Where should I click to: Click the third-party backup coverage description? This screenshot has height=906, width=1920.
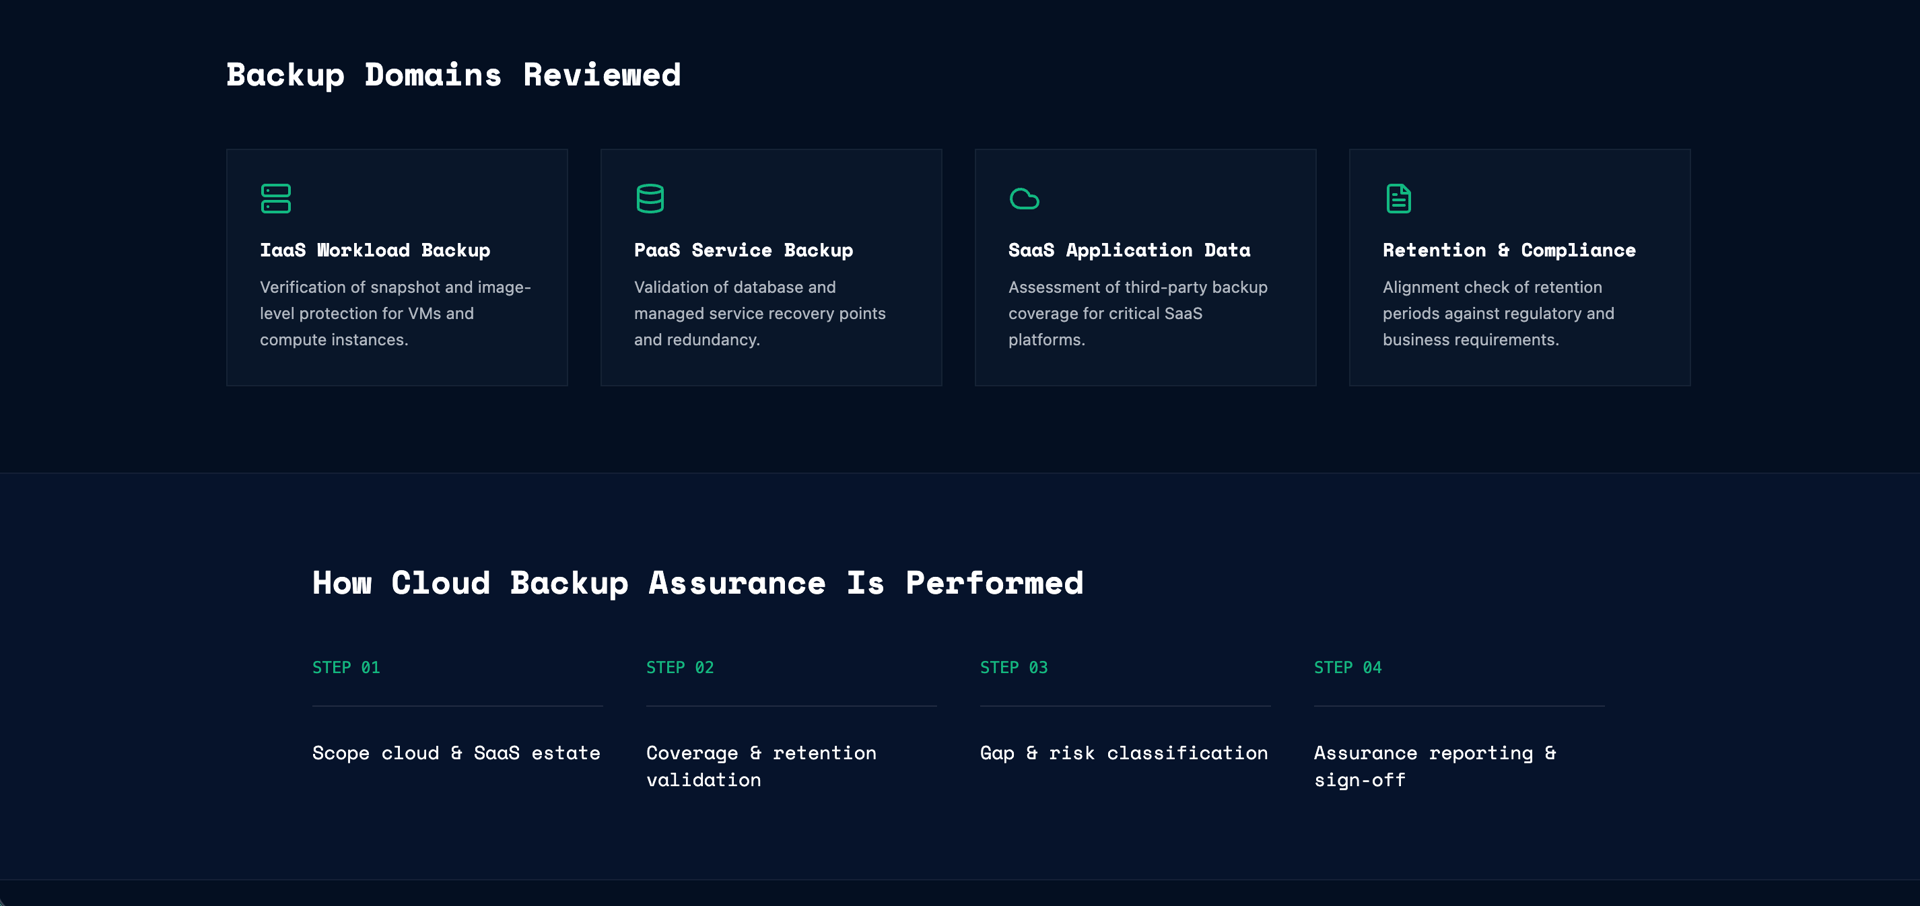(x=1138, y=313)
